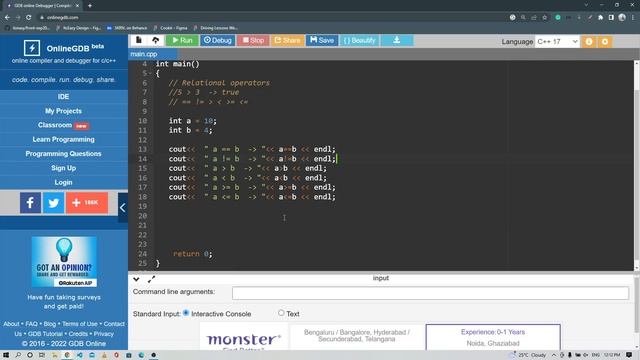
Task: Collapse the sidebar with the left chevron
Action: tap(123, 207)
